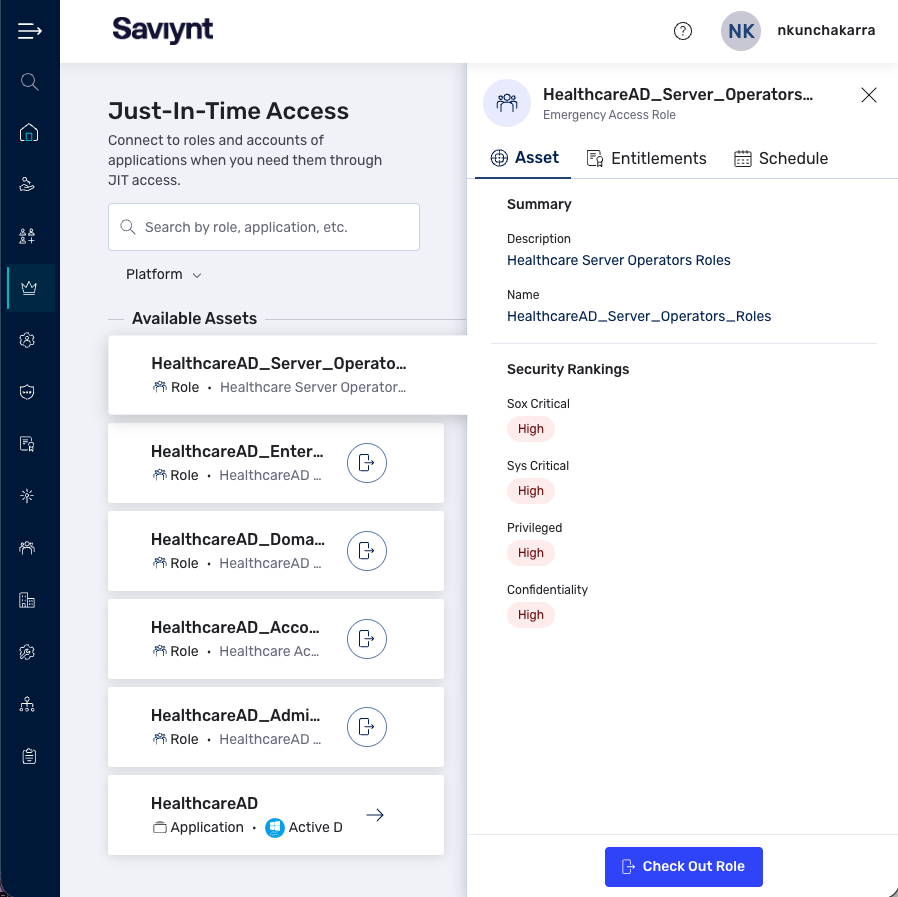Screen dimensions: 898x897
Task: Open the shield sidebar icon
Action: pyautogui.click(x=27, y=392)
